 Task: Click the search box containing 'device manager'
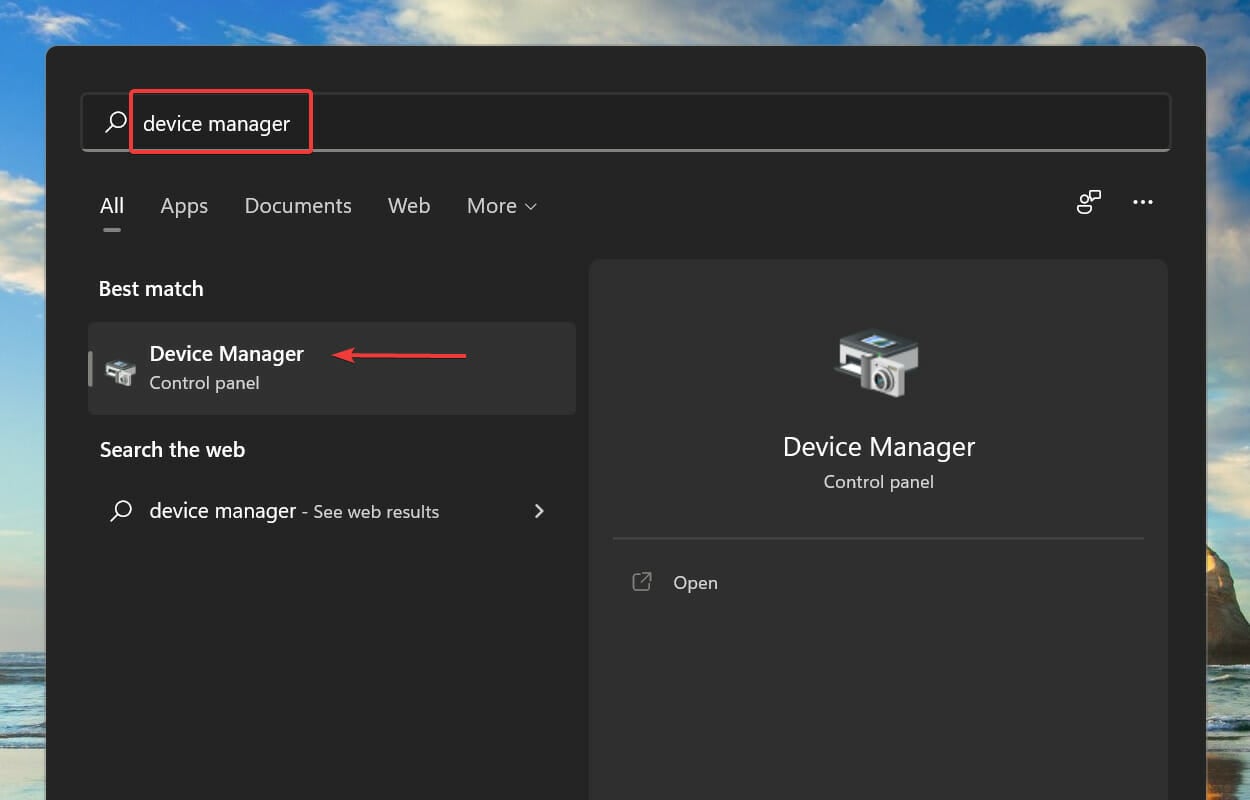[626, 122]
